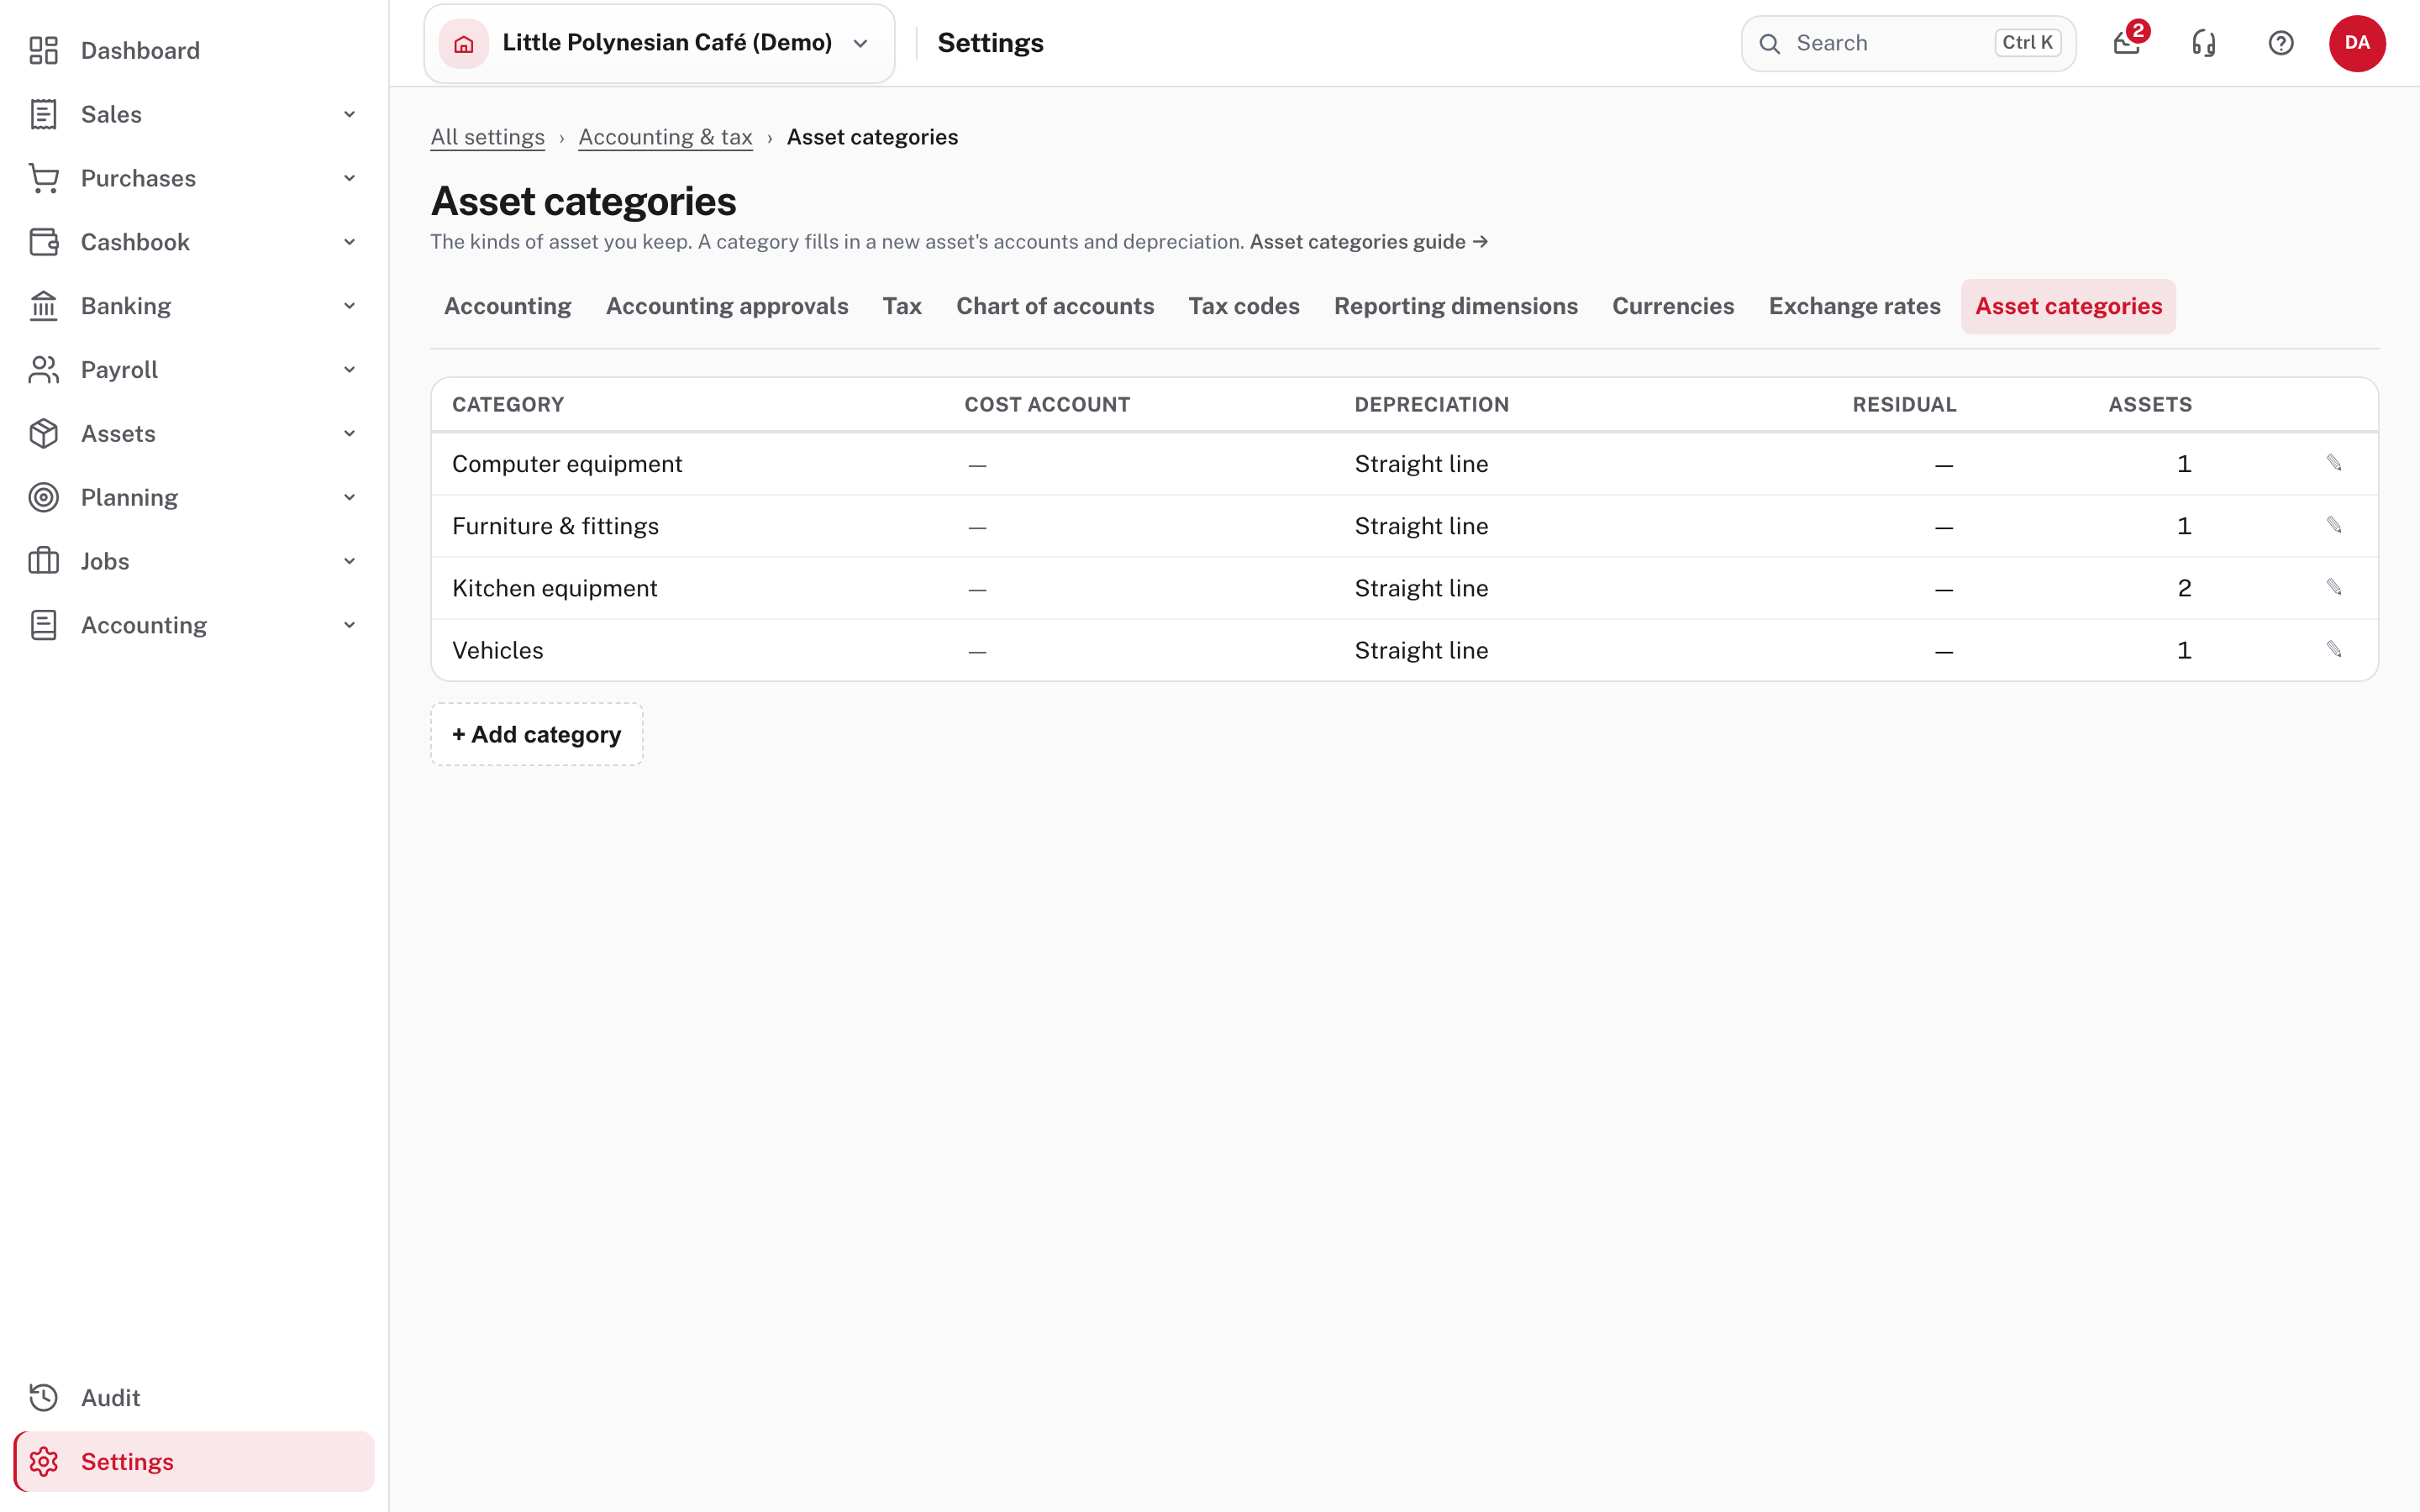
Task: Open the Little Polynesian Café company switcher
Action: click(659, 43)
